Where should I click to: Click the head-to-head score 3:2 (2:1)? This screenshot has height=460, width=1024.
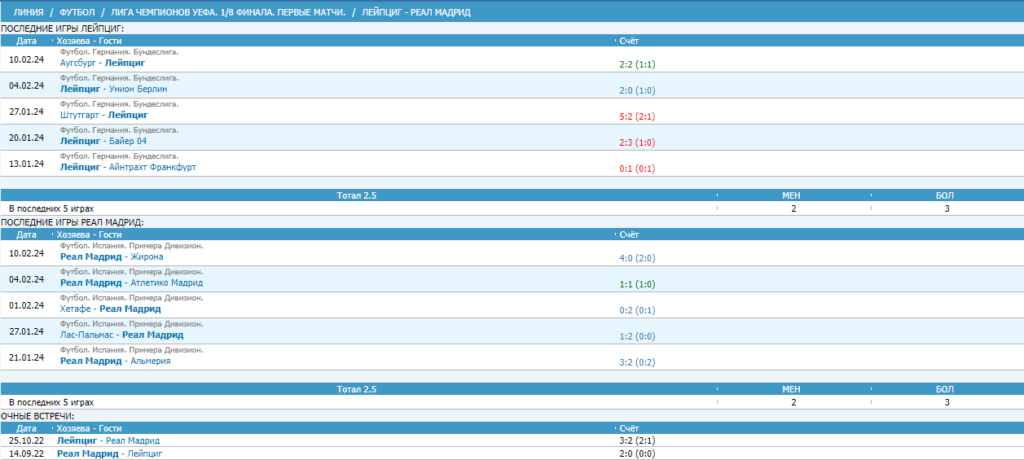[637, 441]
